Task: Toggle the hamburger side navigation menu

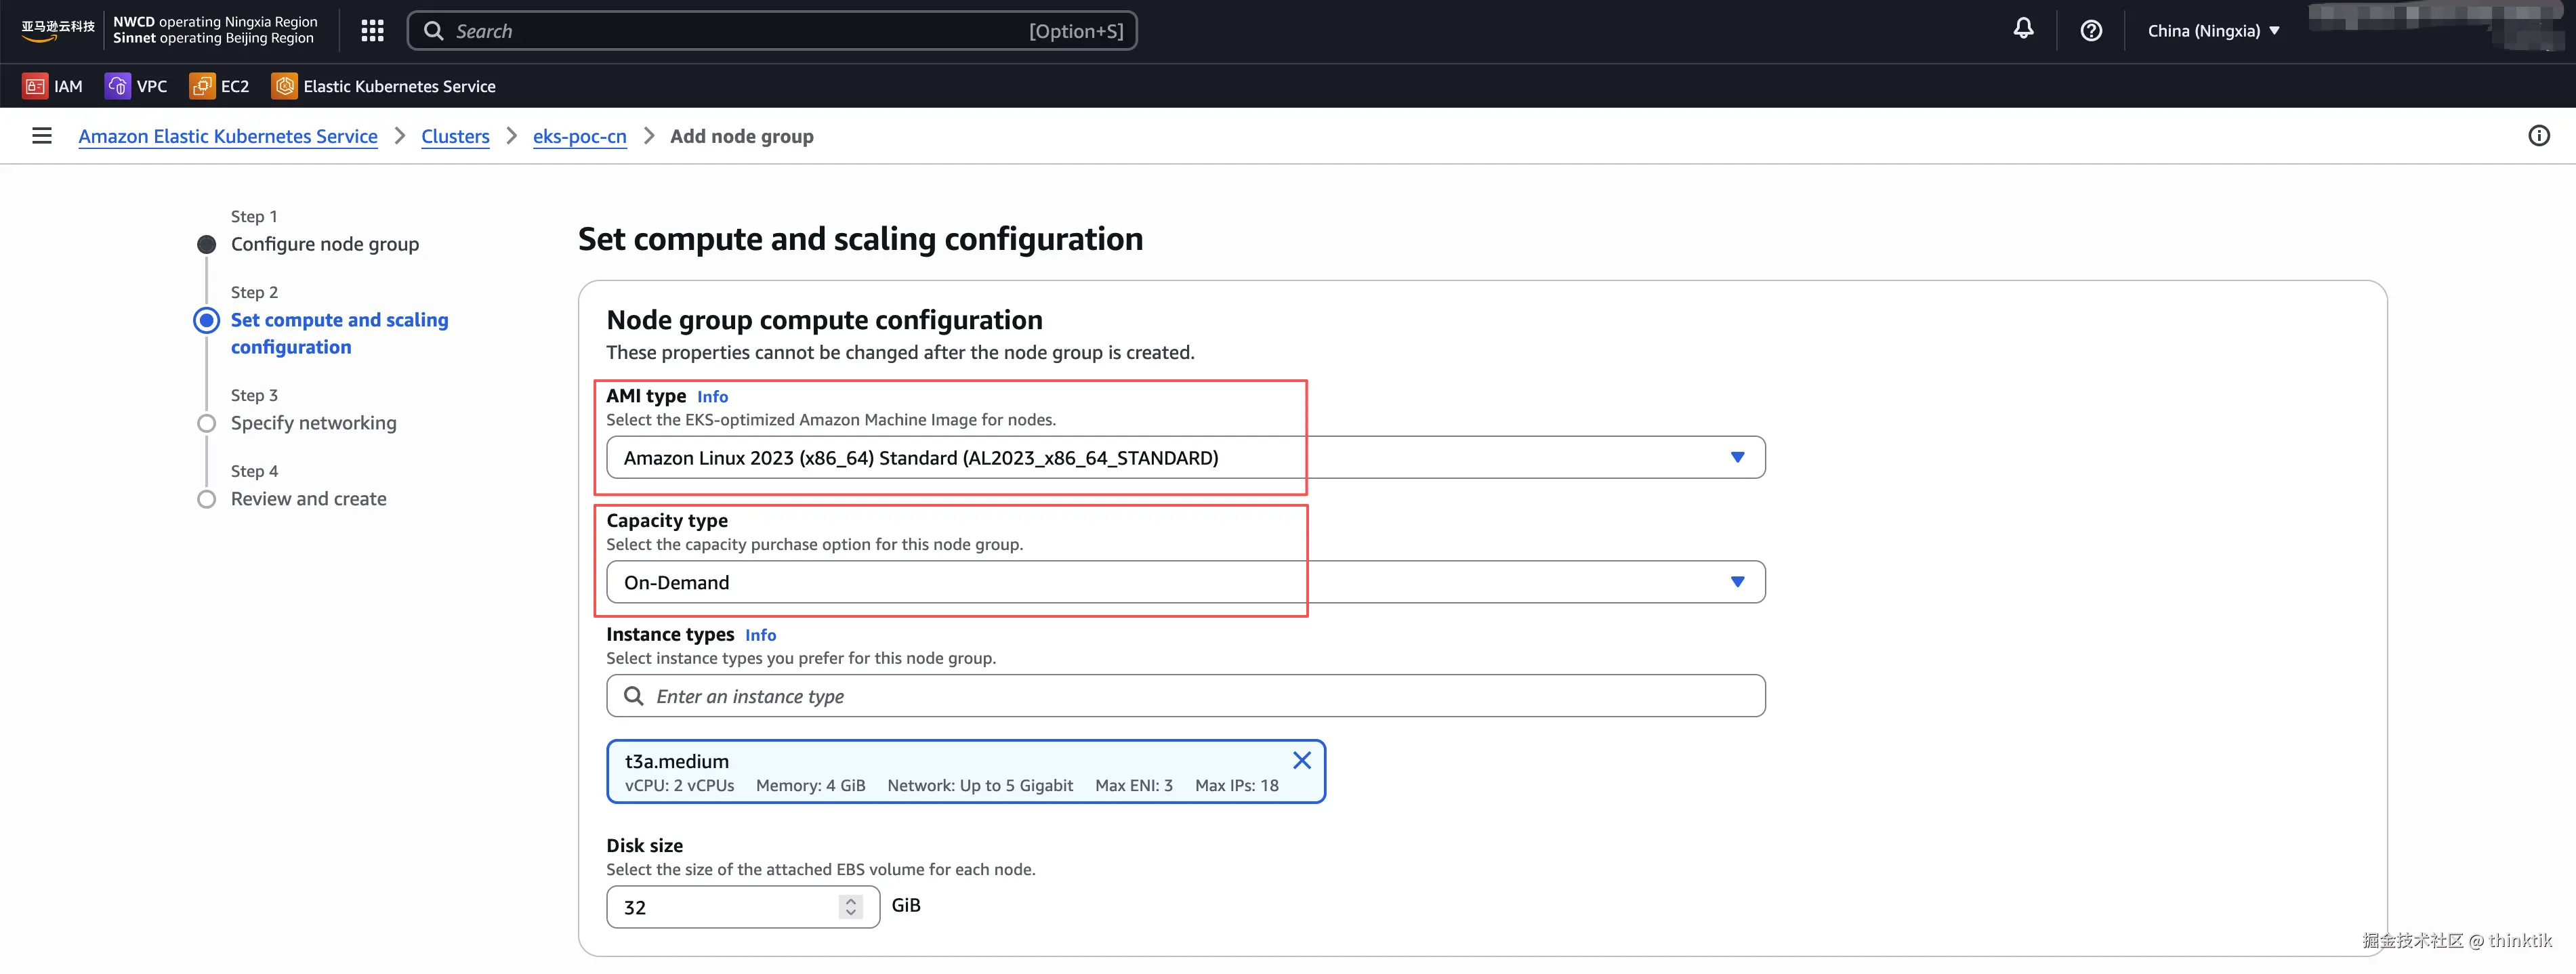Action: (x=42, y=136)
